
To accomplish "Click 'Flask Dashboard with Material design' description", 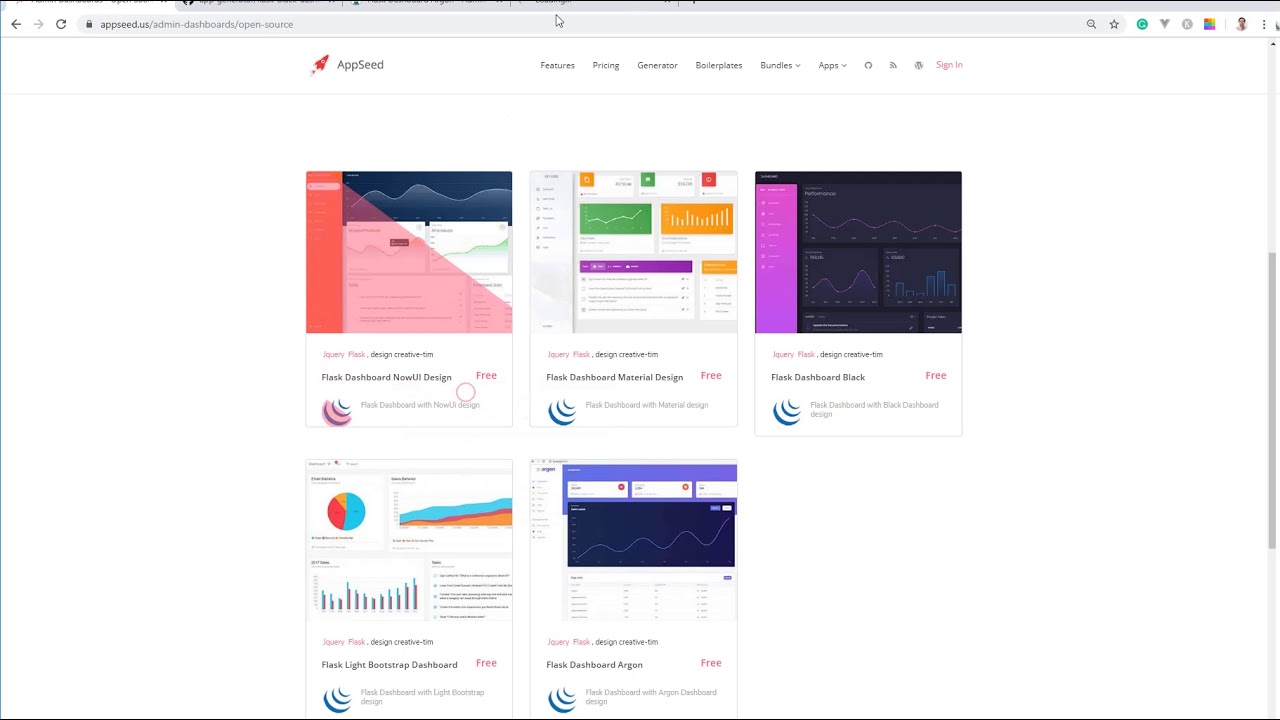I will [646, 405].
